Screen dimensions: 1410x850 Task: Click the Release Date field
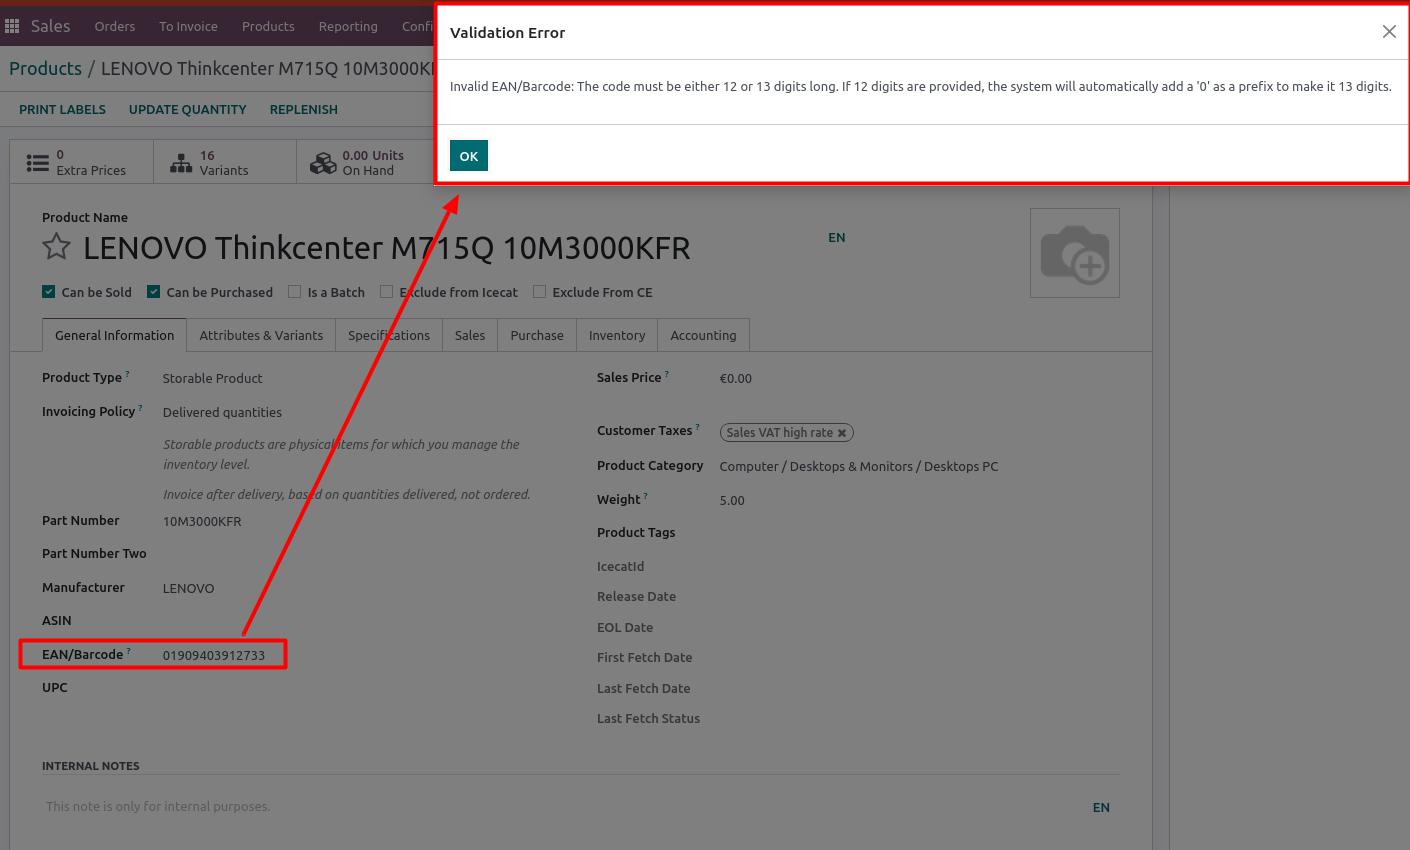(x=918, y=597)
